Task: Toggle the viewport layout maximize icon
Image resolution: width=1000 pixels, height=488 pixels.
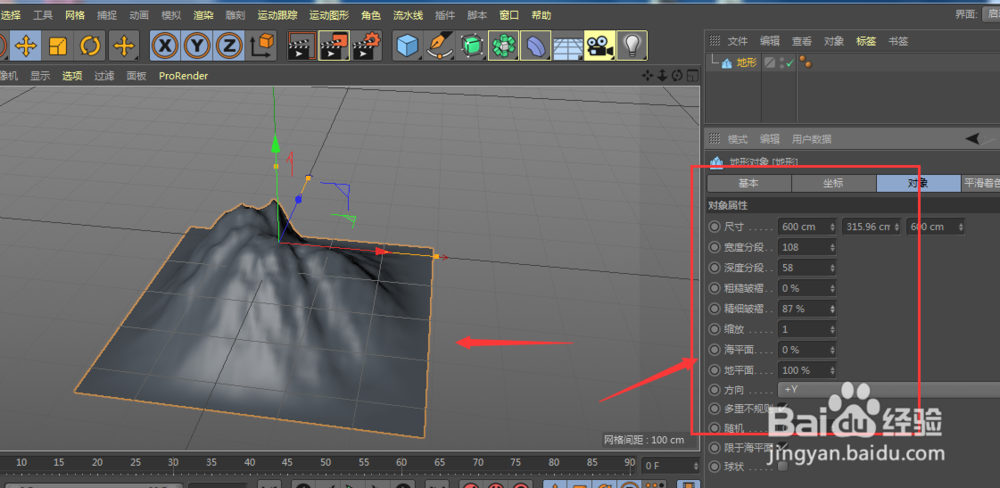Action: point(692,76)
